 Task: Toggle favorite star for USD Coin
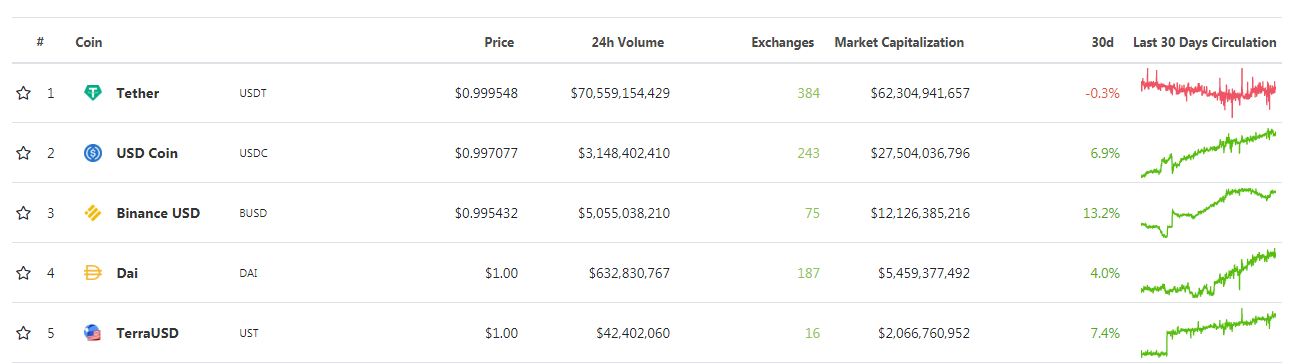23,153
